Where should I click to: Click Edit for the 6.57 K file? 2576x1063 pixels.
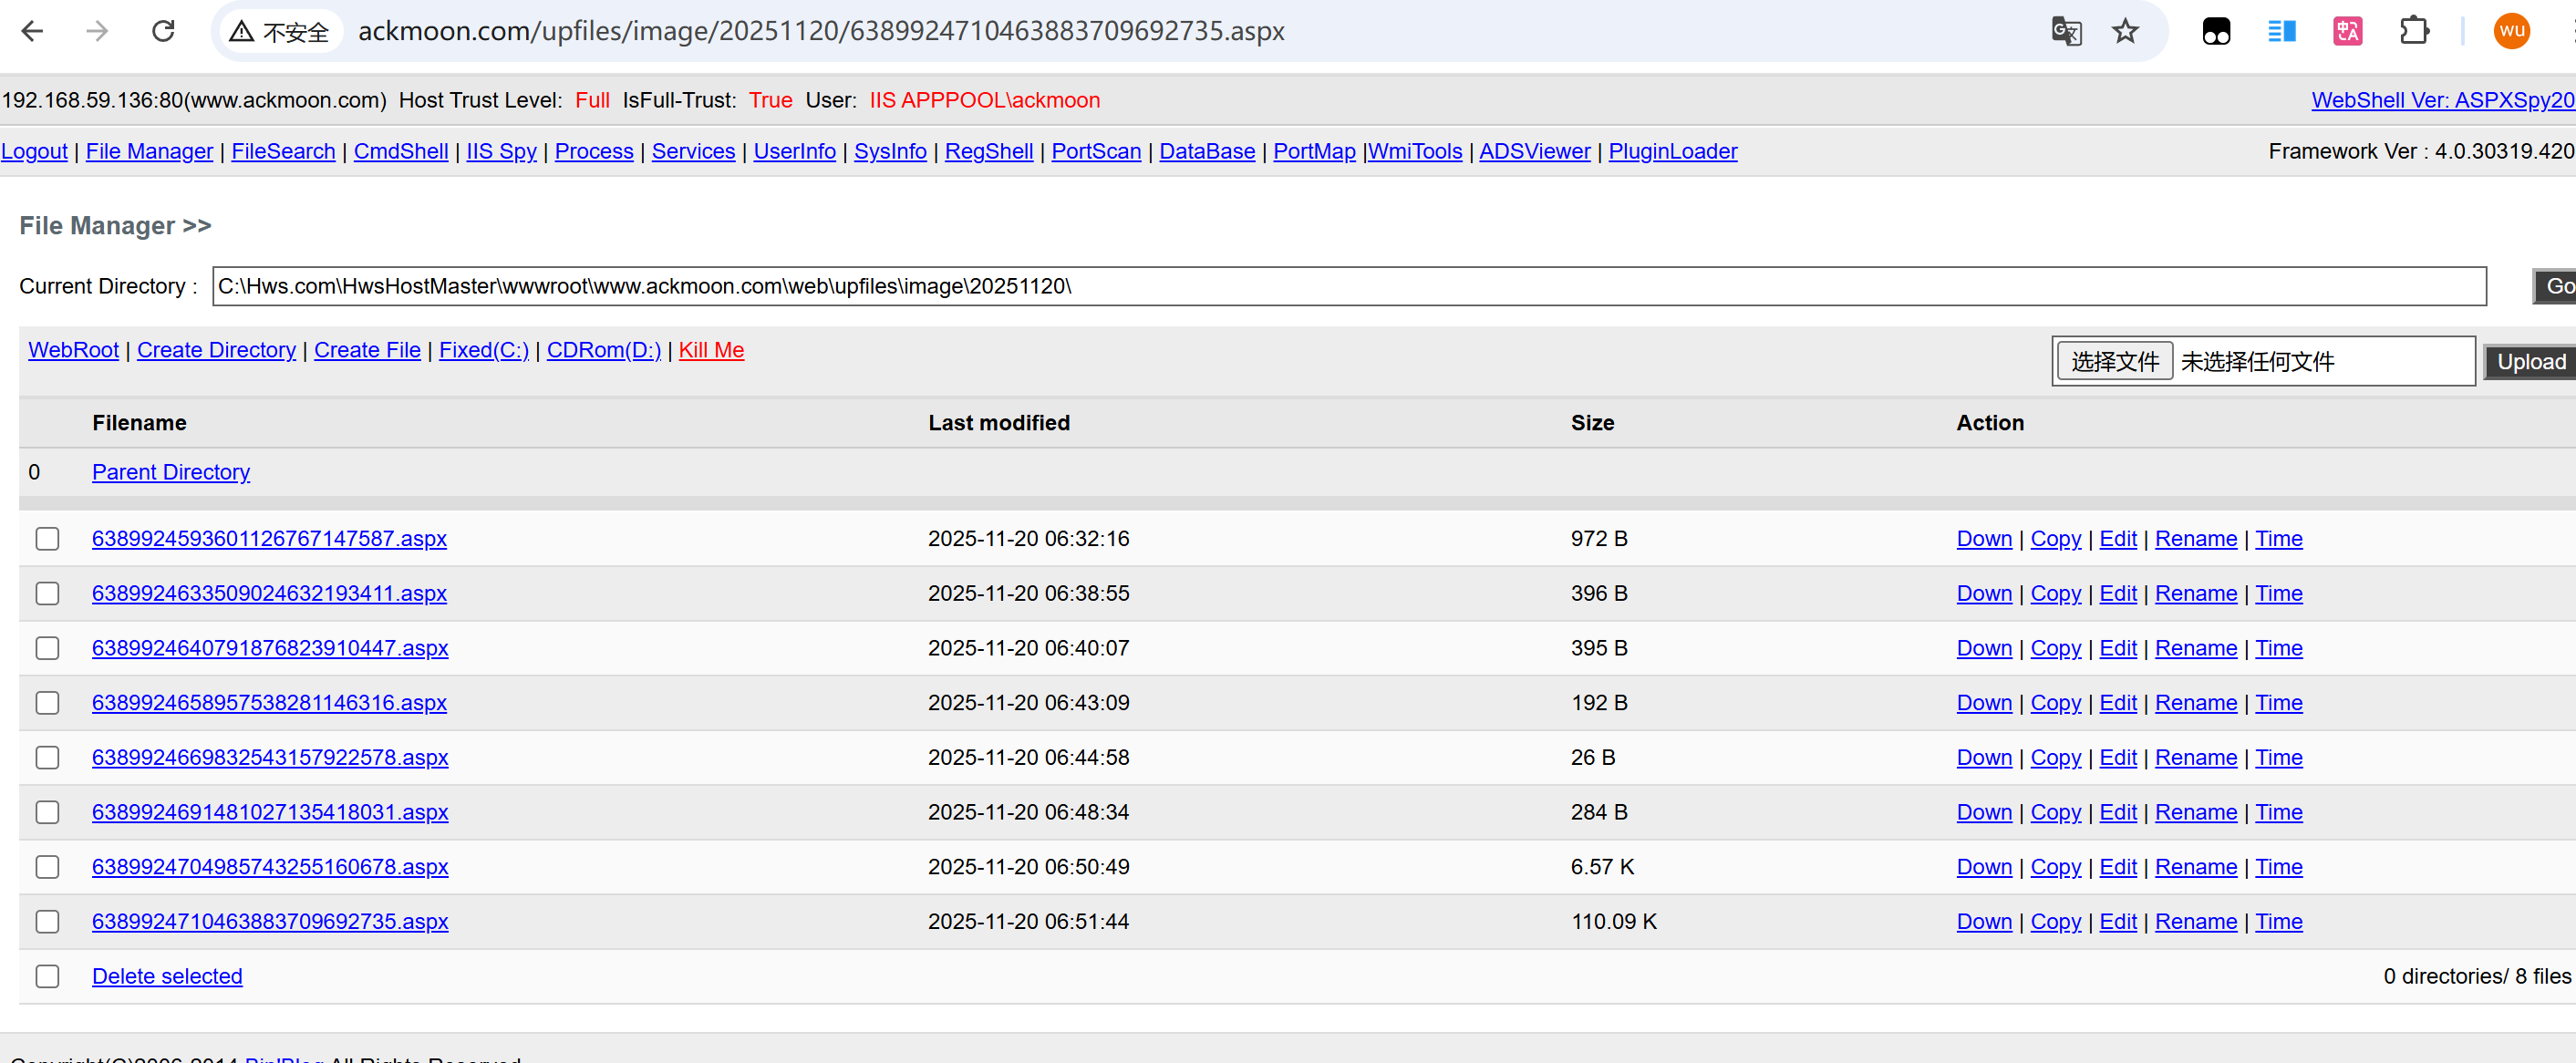2117,867
